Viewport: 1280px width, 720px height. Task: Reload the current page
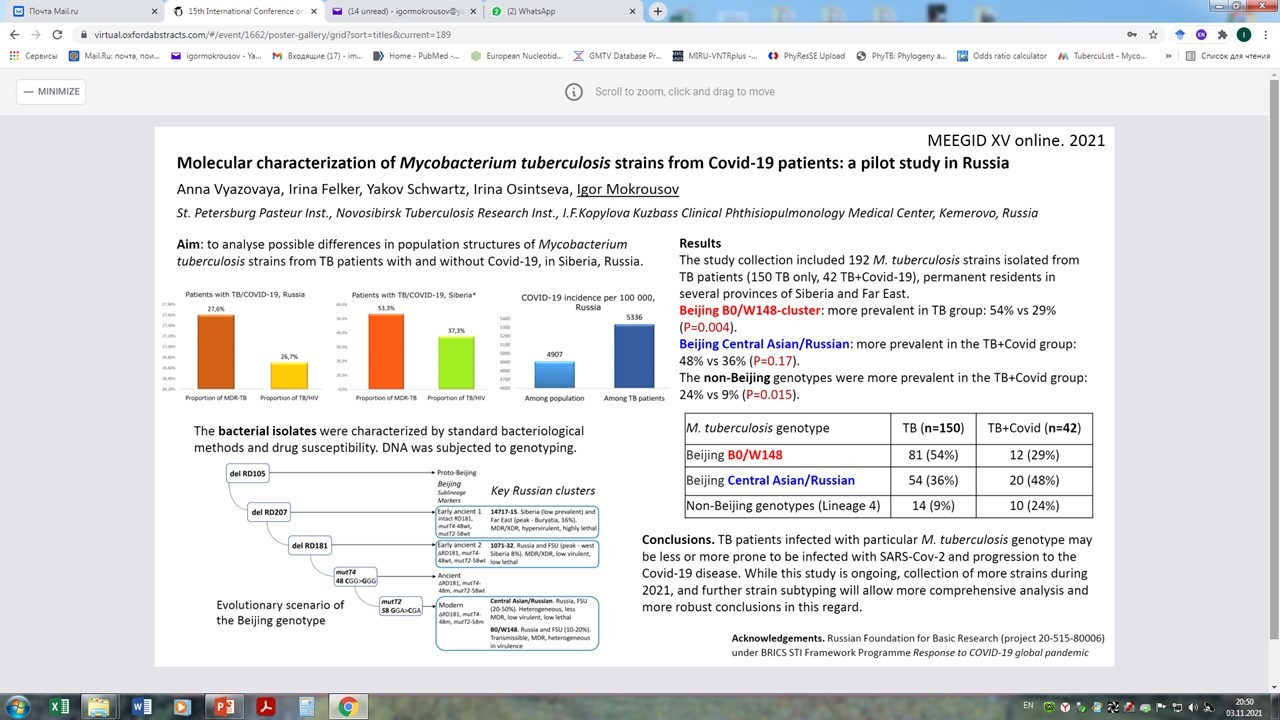coord(57,34)
